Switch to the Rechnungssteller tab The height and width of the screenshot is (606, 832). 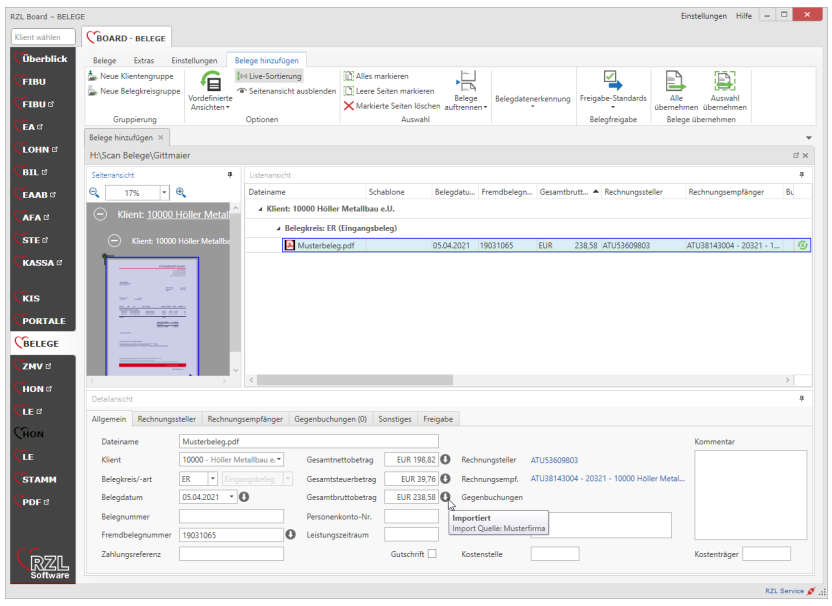coord(167,419)
